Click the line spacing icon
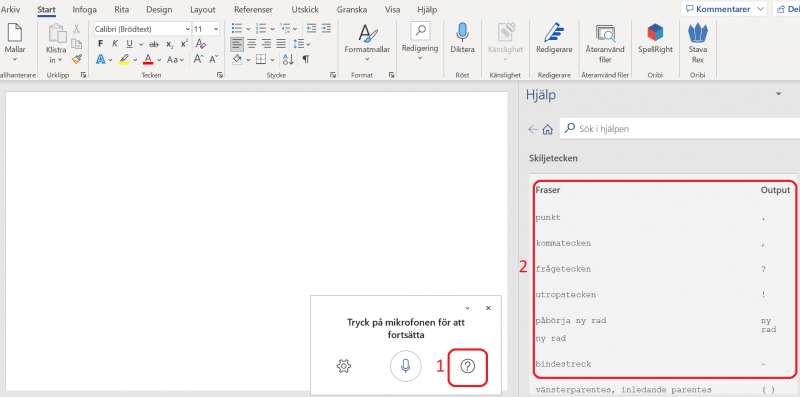Image resolution: width=800 pixels, height=397 pixels. 299,44
